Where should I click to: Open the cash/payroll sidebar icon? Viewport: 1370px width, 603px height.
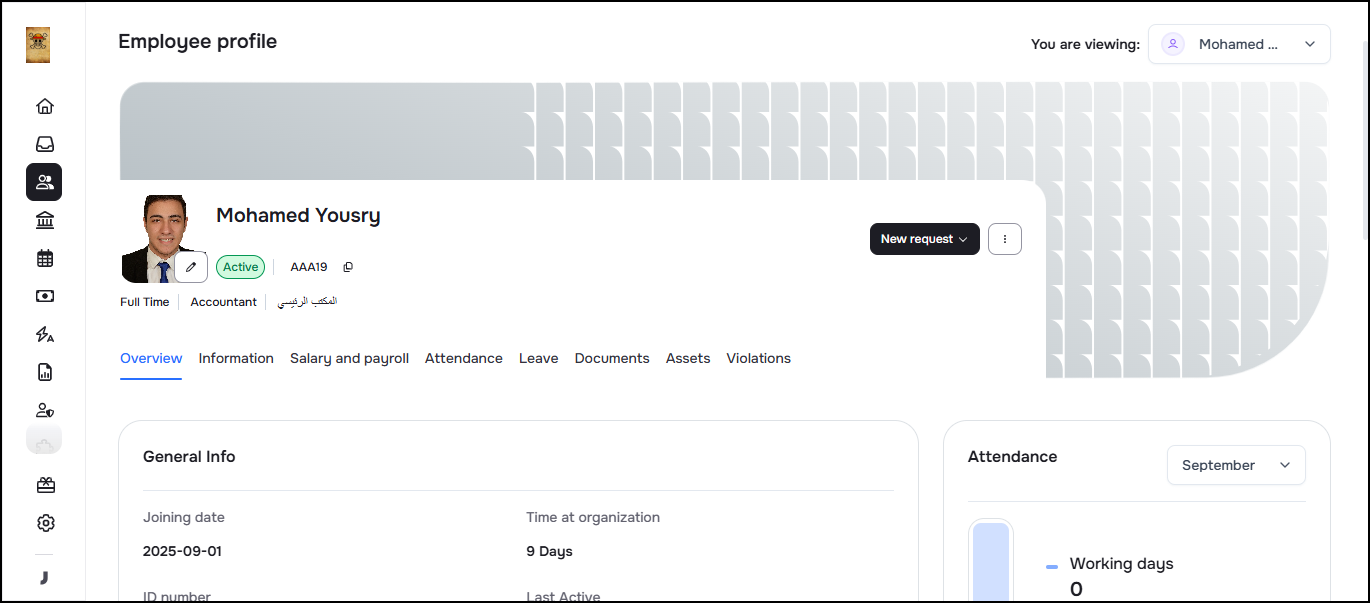[44, 296]
